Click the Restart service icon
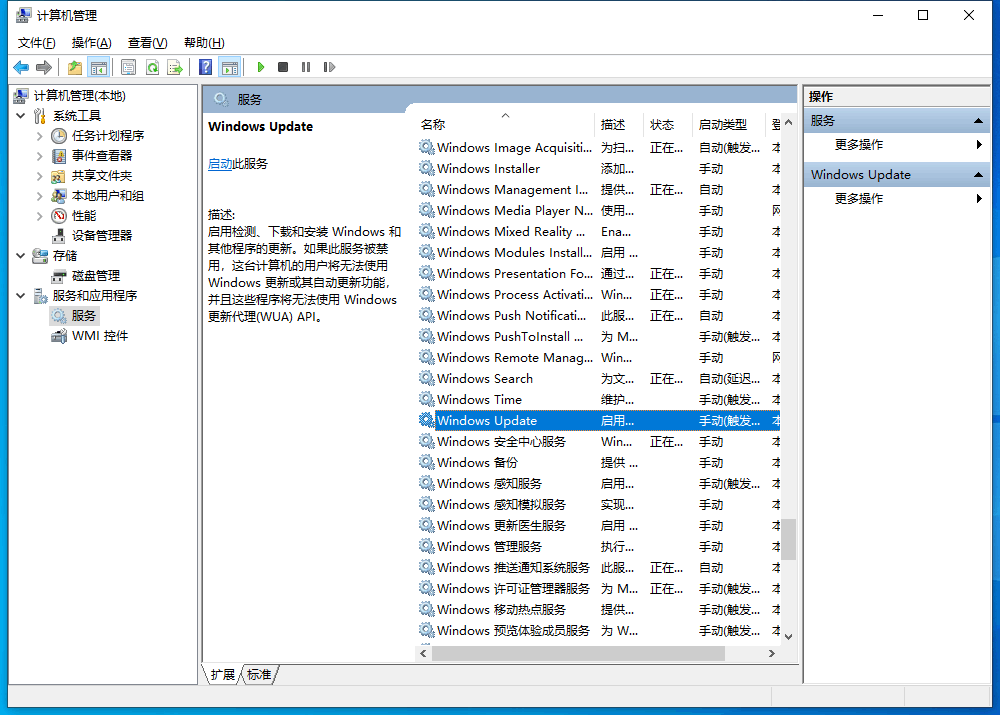The image size is (1000, 715). tap(329, 67)
